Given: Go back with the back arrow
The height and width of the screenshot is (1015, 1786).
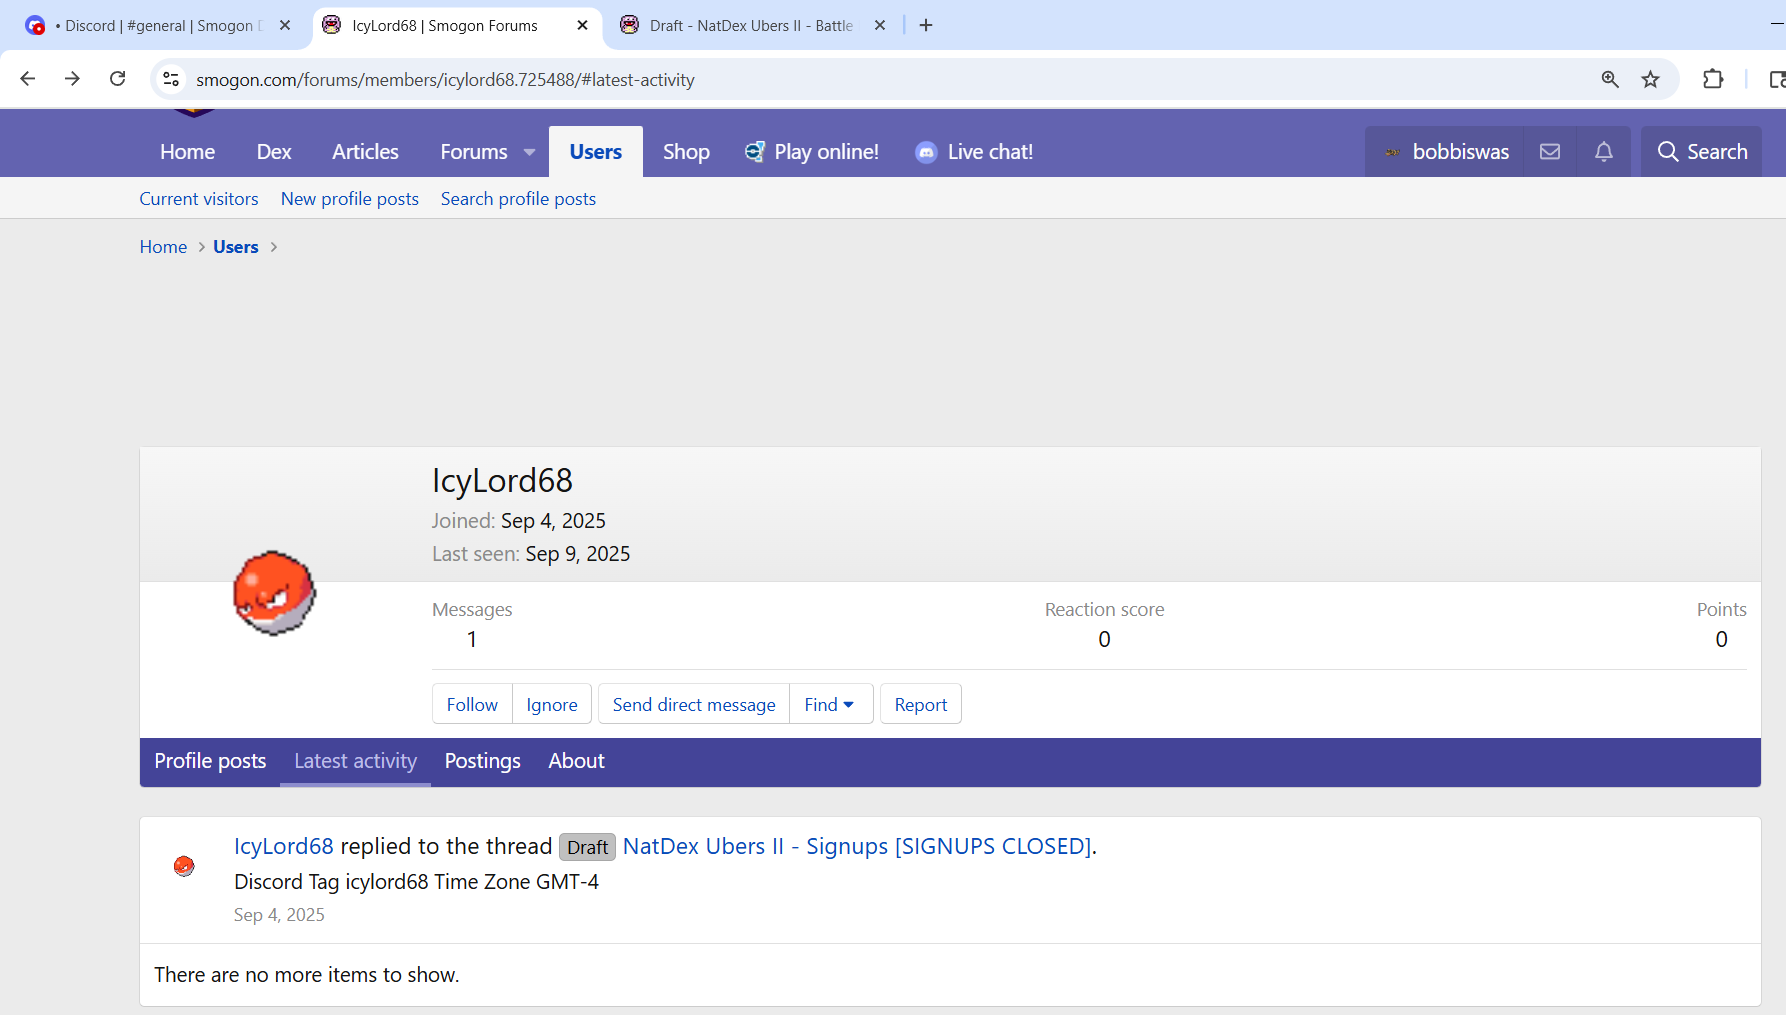Looking at the screenshot, I should point(28,79).
